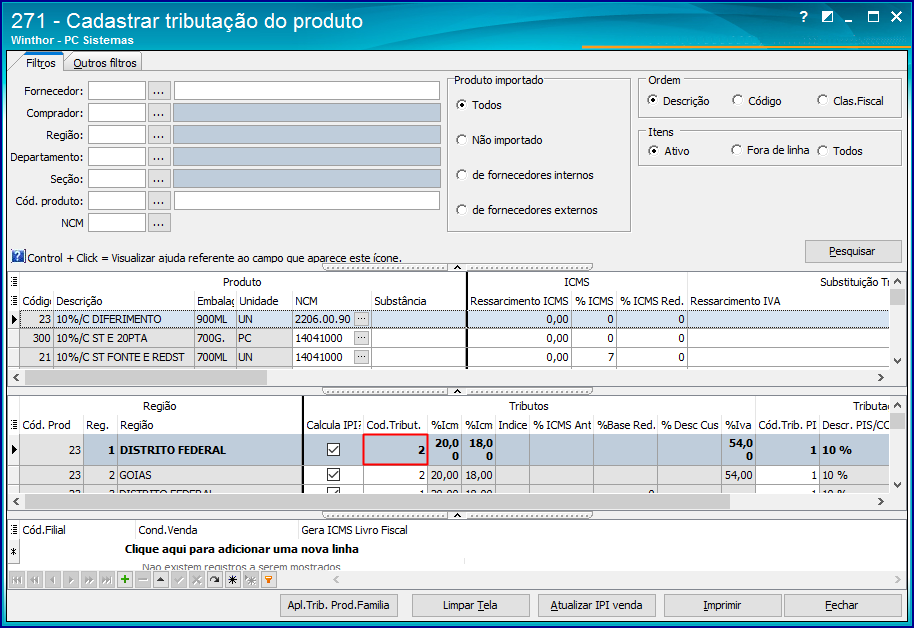Go to last record in navigator
The width and height of the screenshot is (914, 628).
coord(107,580)
